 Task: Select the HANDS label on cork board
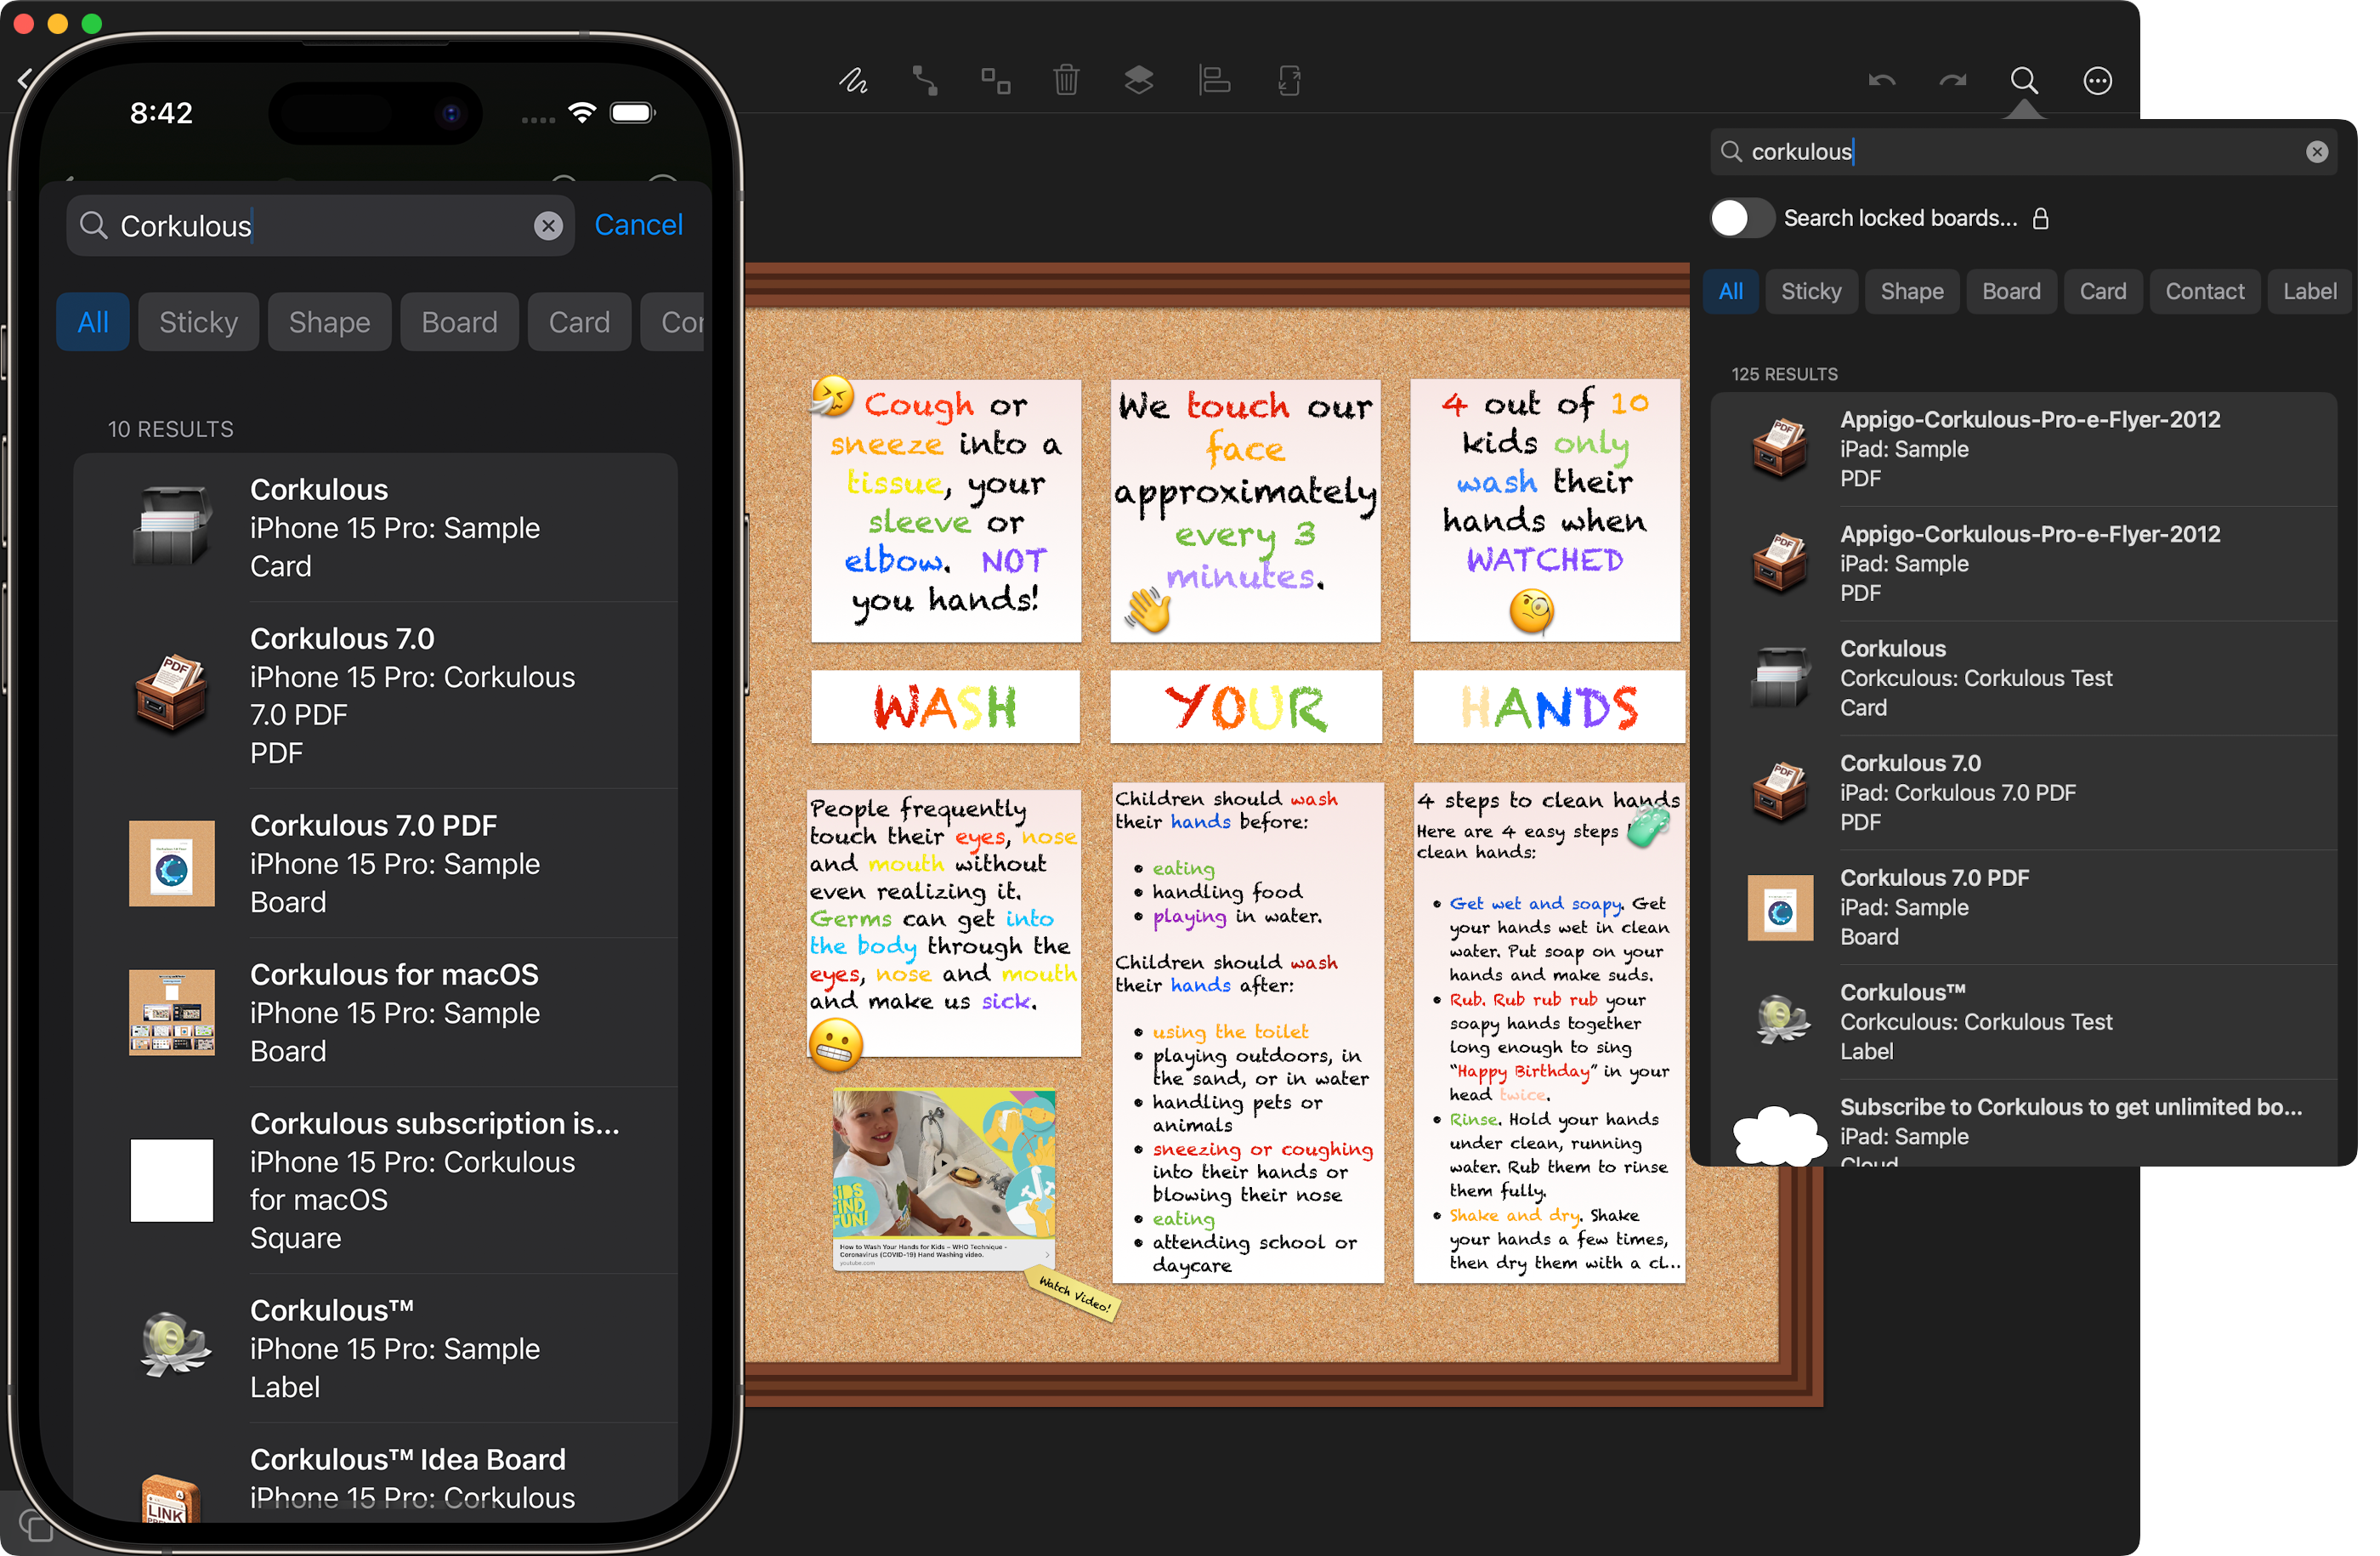click(x=1548, y=707)
